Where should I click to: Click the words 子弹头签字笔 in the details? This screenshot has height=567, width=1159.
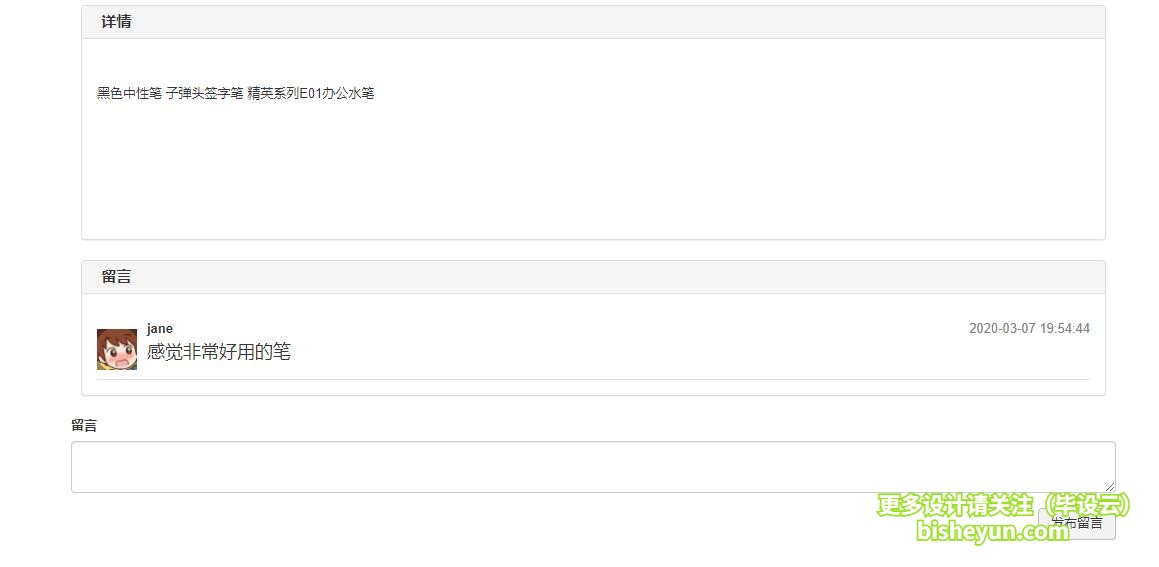click(205, 94)
